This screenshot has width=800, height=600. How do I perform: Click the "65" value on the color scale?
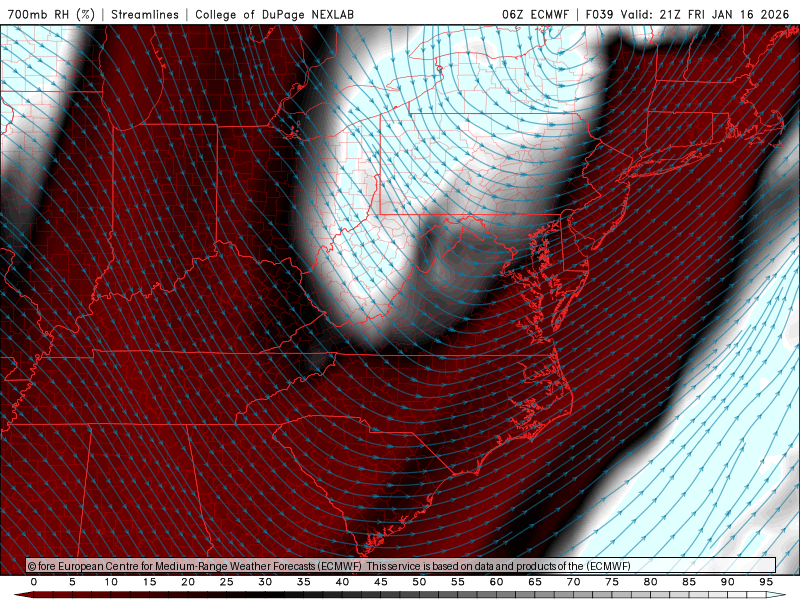click(535, 582)
